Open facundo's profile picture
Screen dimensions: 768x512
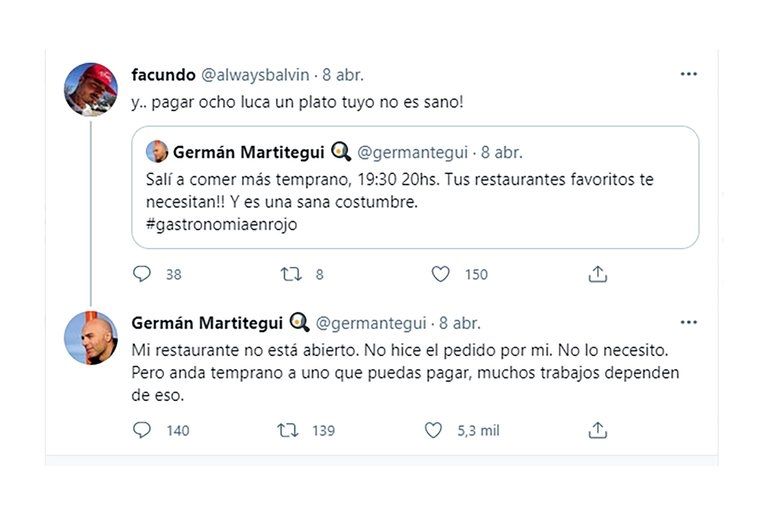(91, 89)
